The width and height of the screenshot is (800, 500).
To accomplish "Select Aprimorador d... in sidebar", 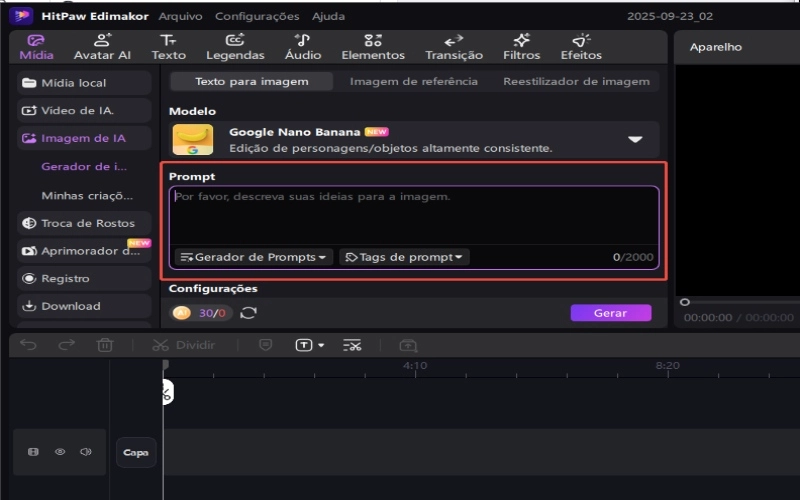I will [84, 251].
